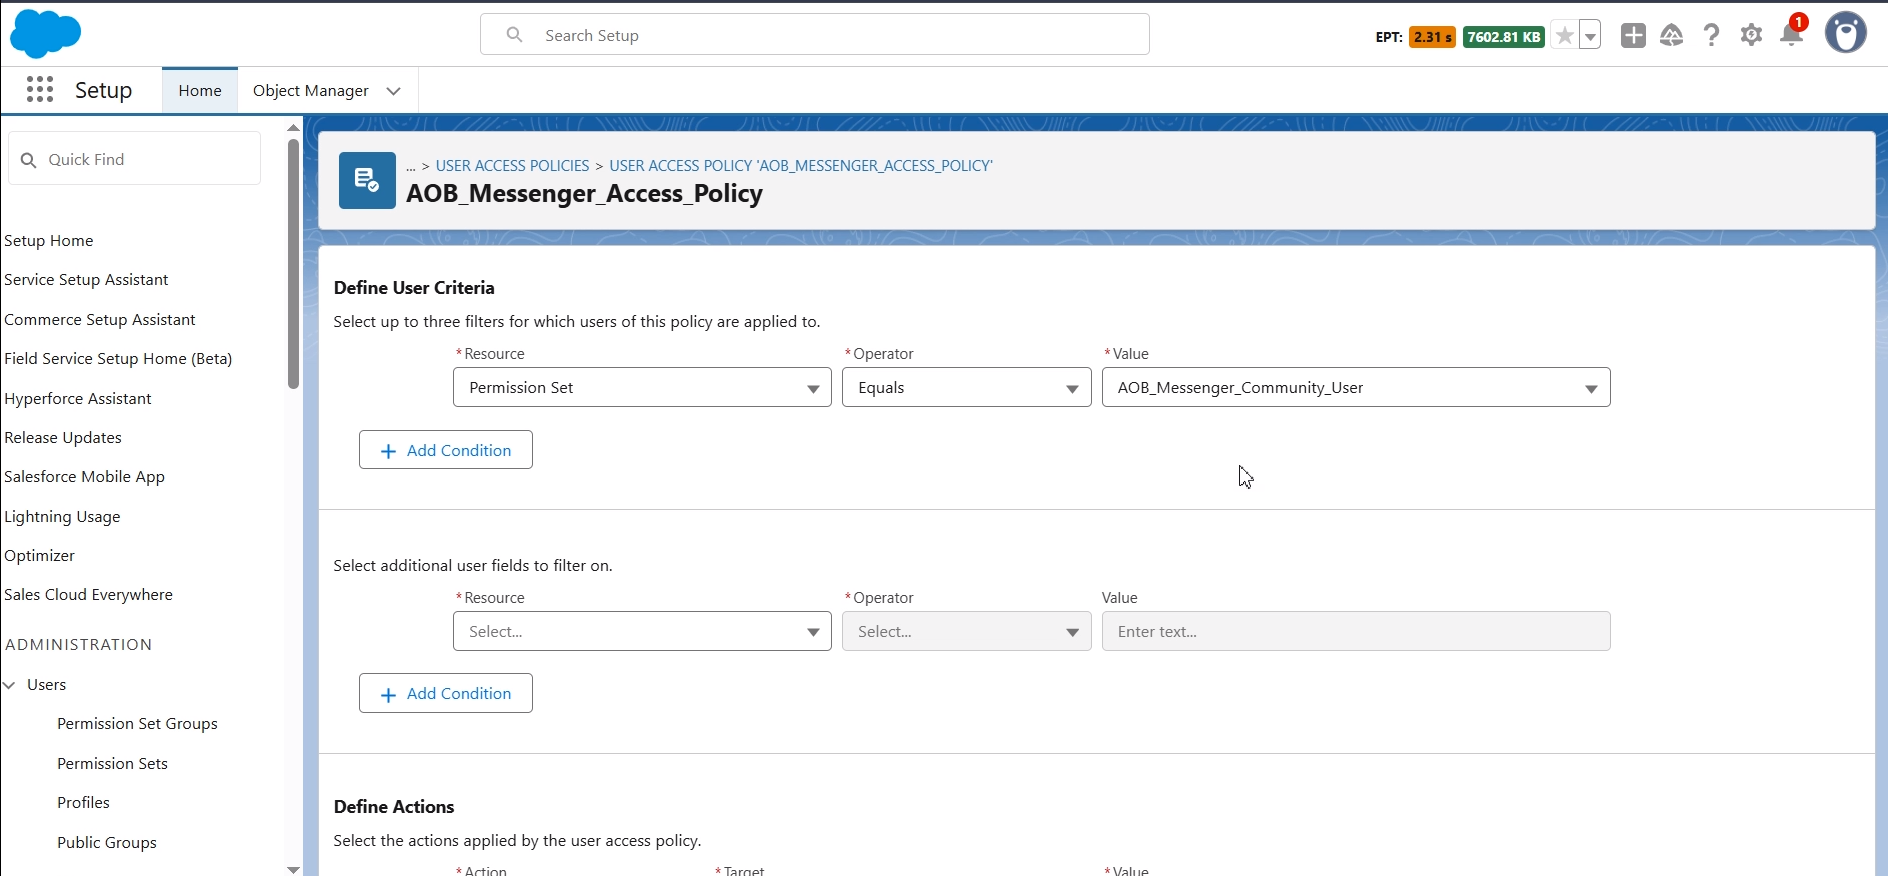Click the sidebar scrollbar thumb
Screen dimensions: 1888x876
point(293,263)
